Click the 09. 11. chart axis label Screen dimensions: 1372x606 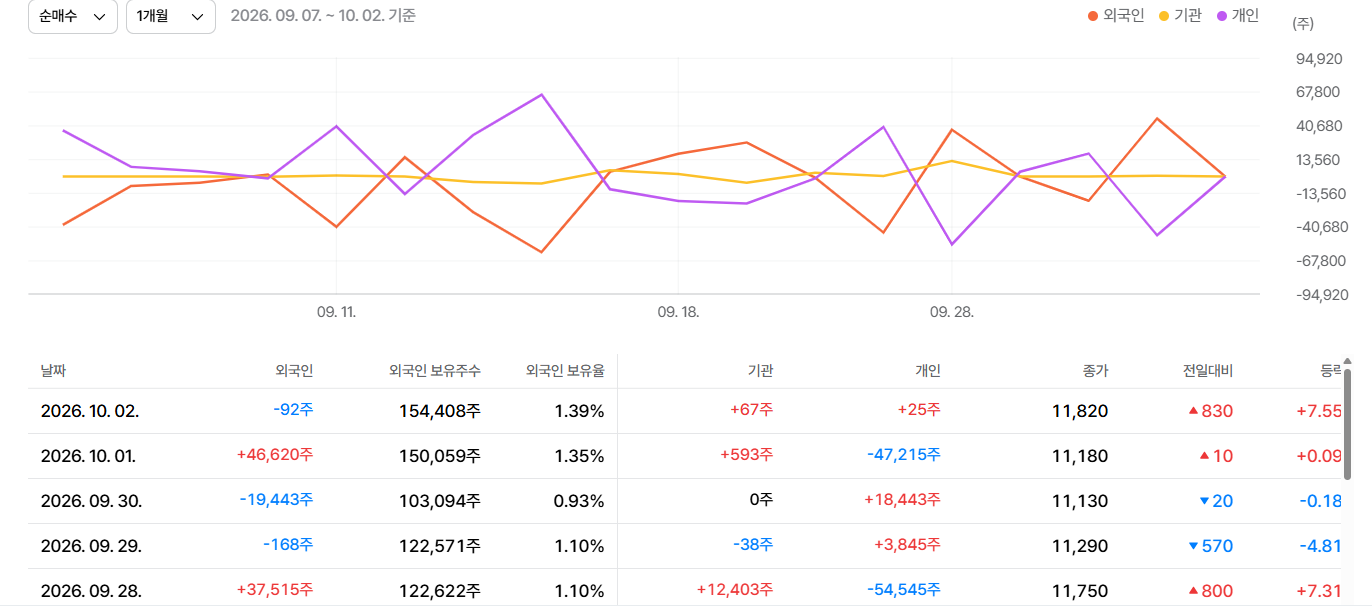336,312
